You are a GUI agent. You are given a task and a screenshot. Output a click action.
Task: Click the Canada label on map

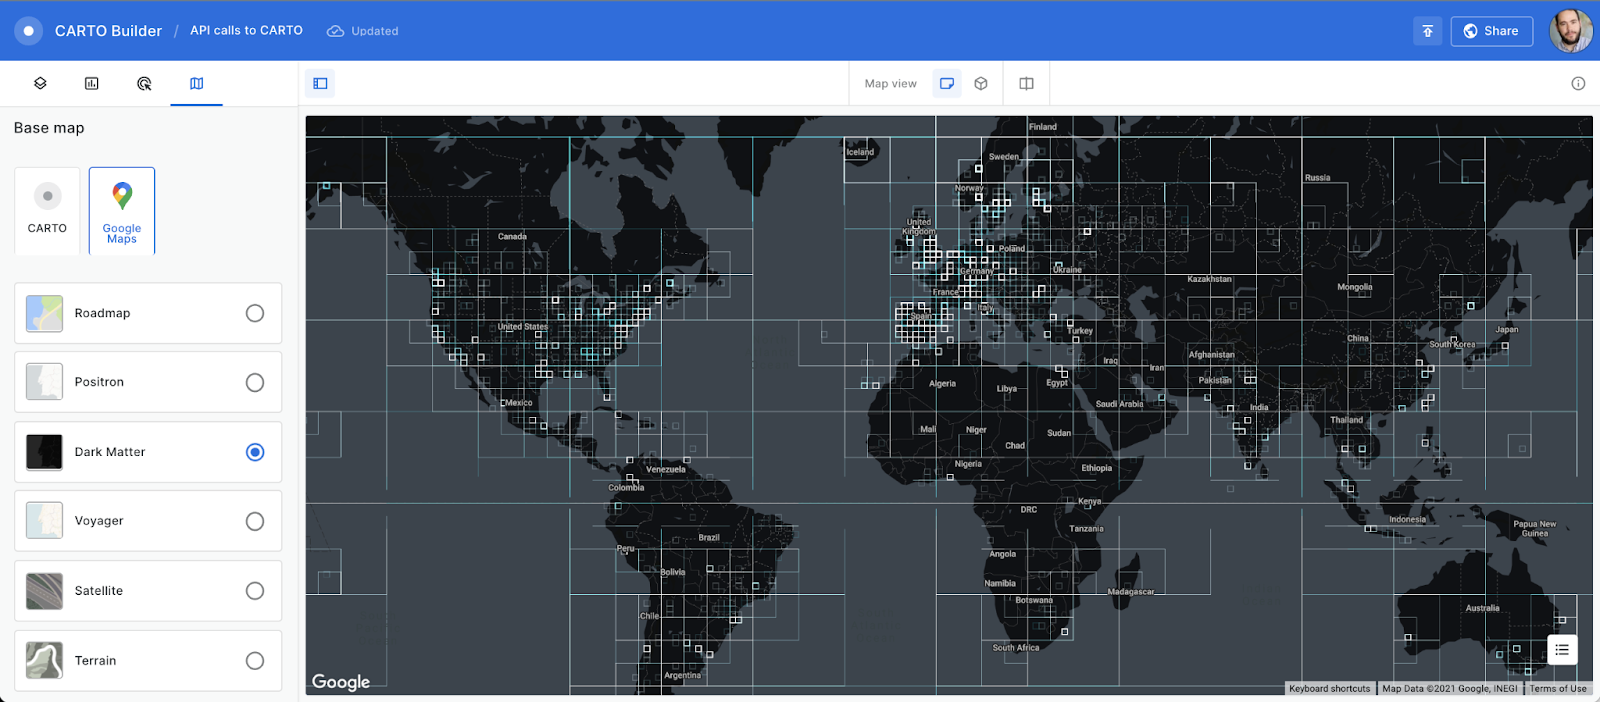pyautogui.click(x=512, y=237)
